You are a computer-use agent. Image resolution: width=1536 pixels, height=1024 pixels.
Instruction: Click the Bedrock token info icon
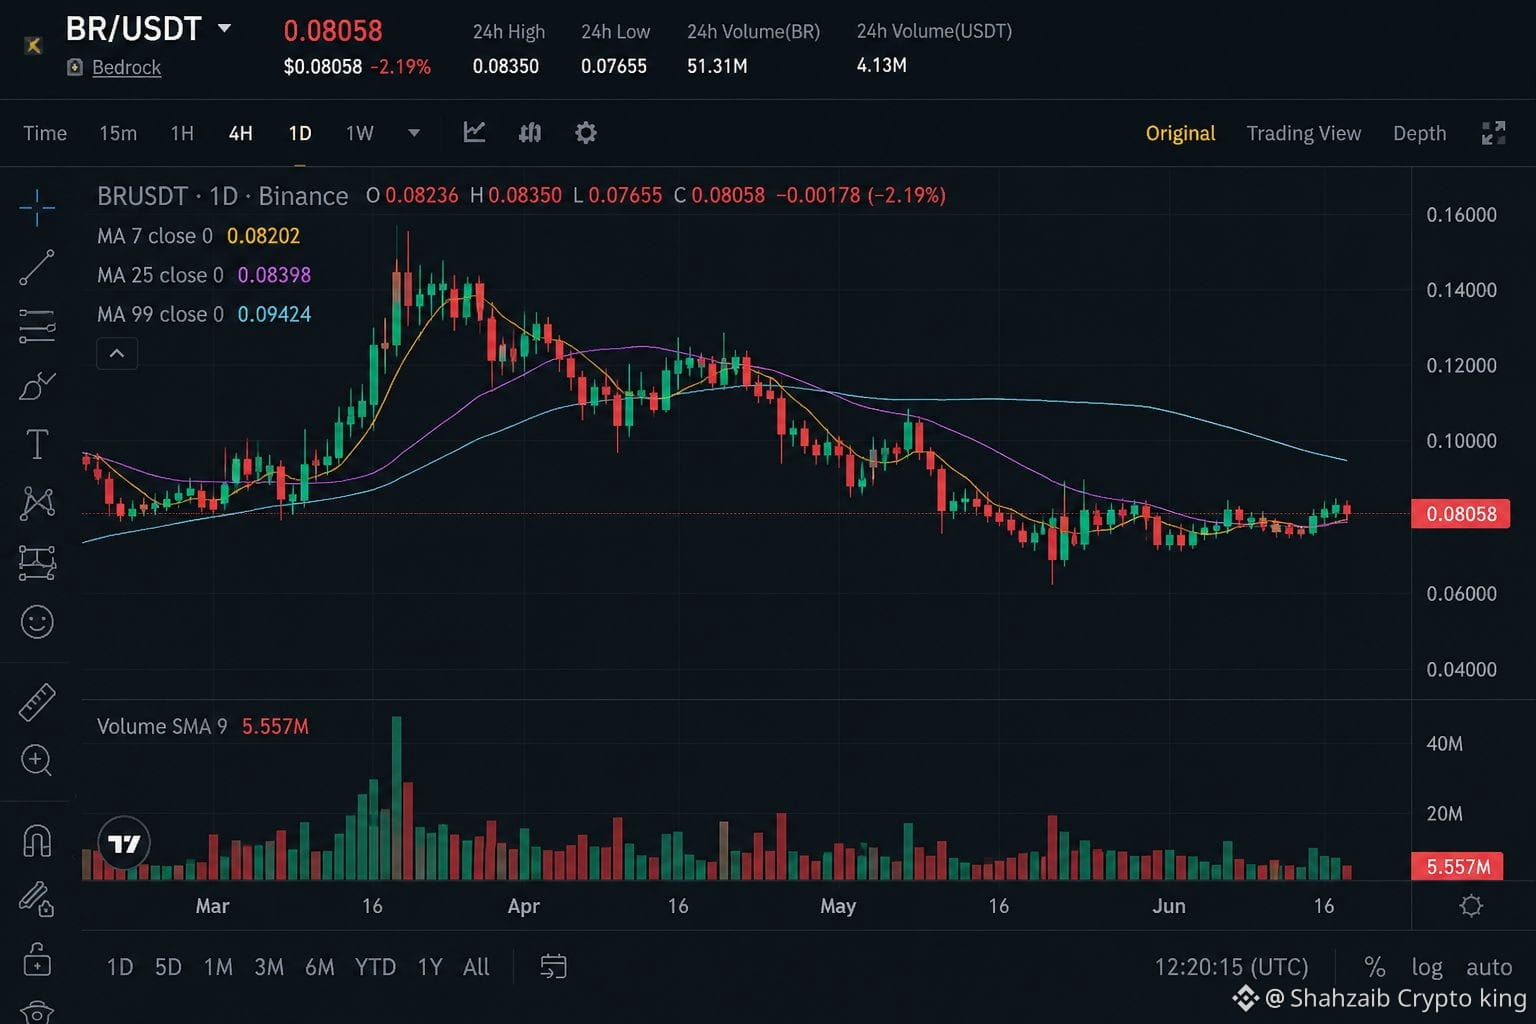75,67
